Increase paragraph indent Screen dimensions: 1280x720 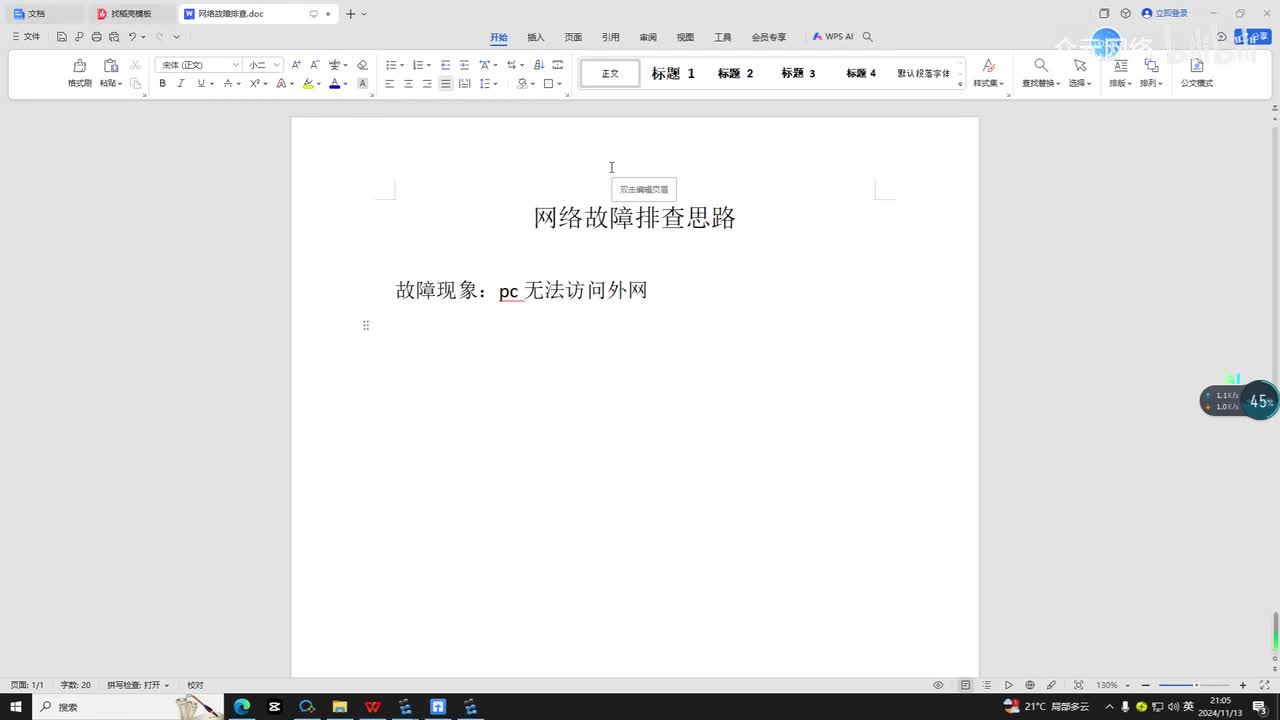(x=464, y=65)
